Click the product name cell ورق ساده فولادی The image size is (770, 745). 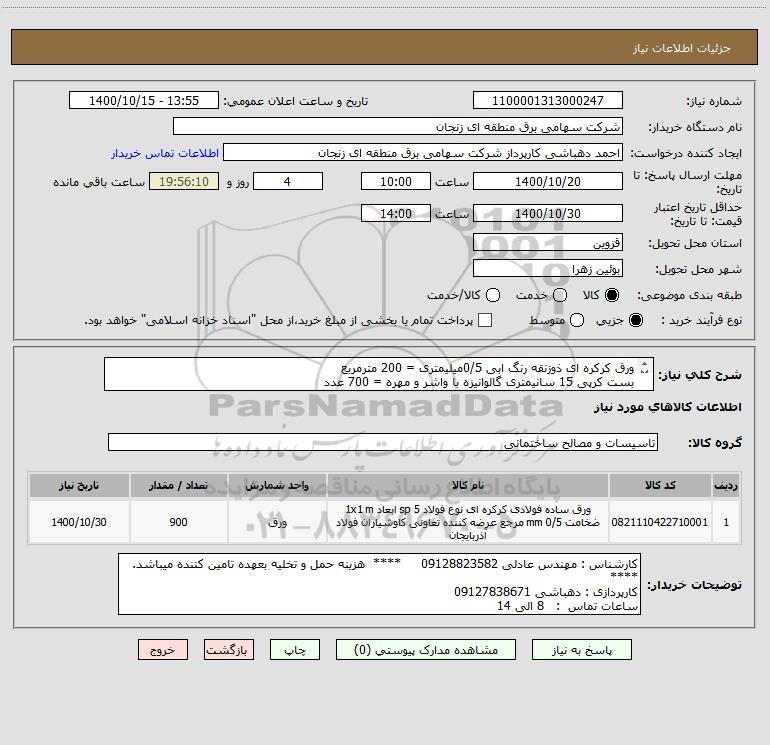click(468, 522)
